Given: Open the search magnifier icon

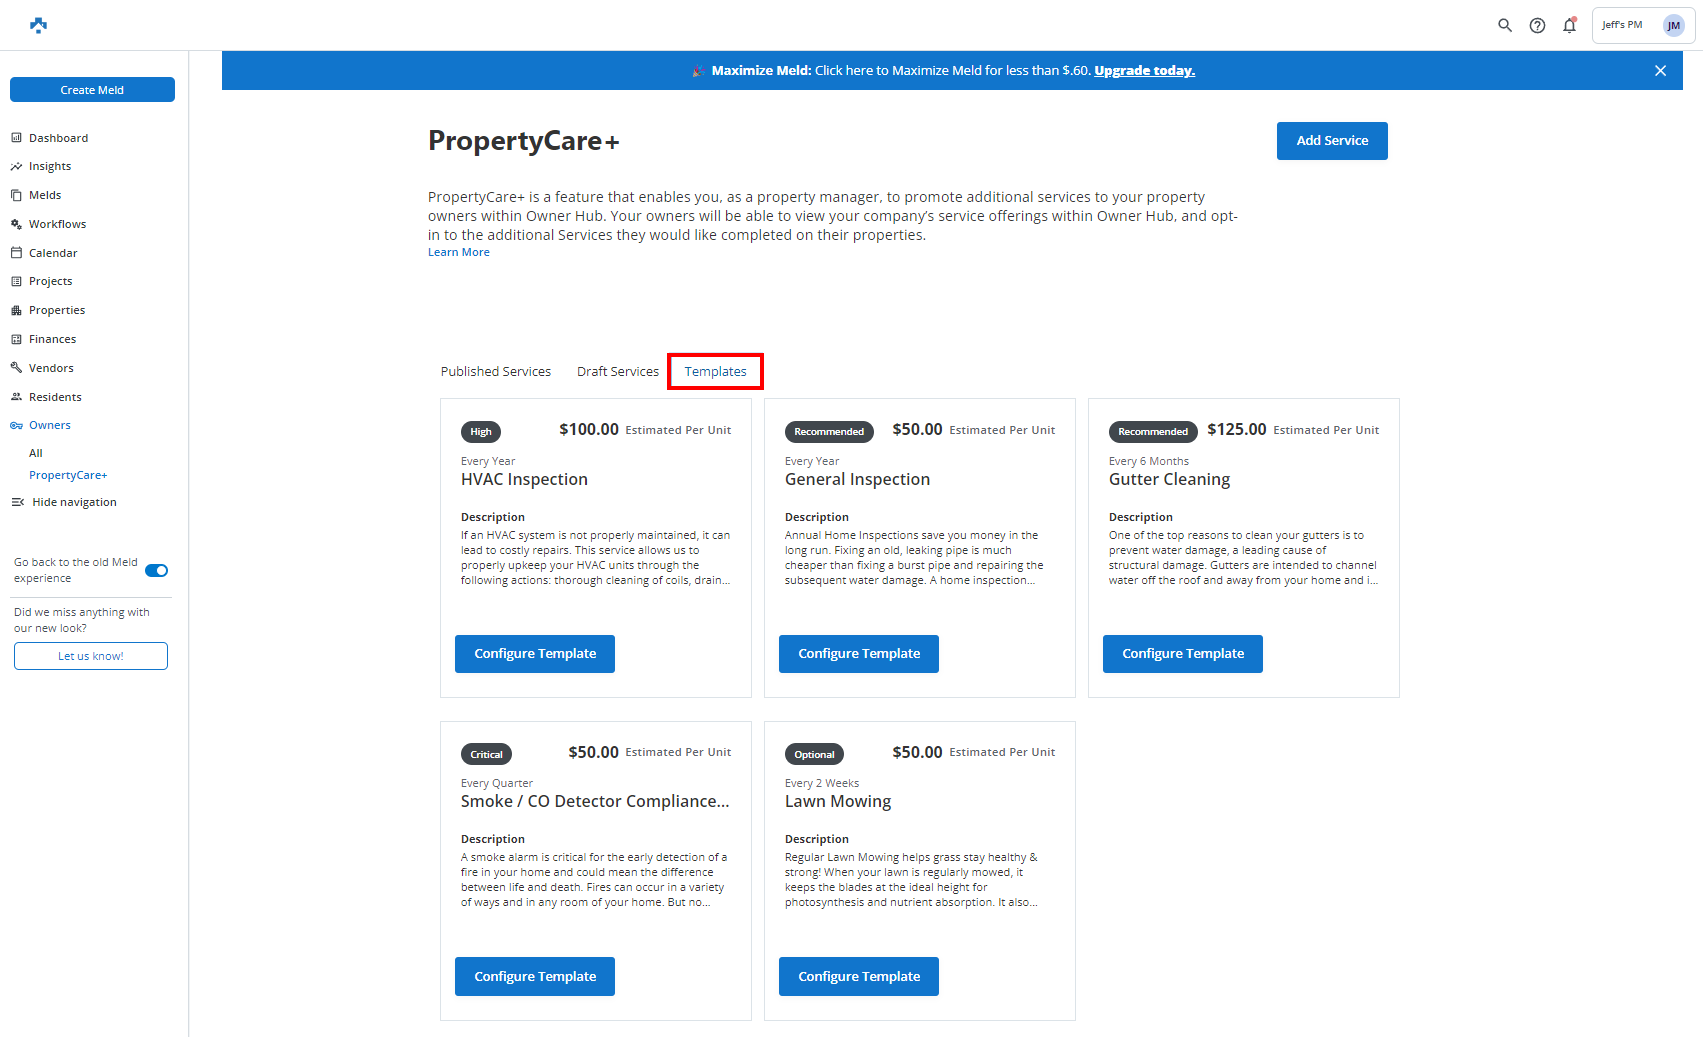Looking at the screenshot, I should pyautogui.click(x=1504, y=25).
